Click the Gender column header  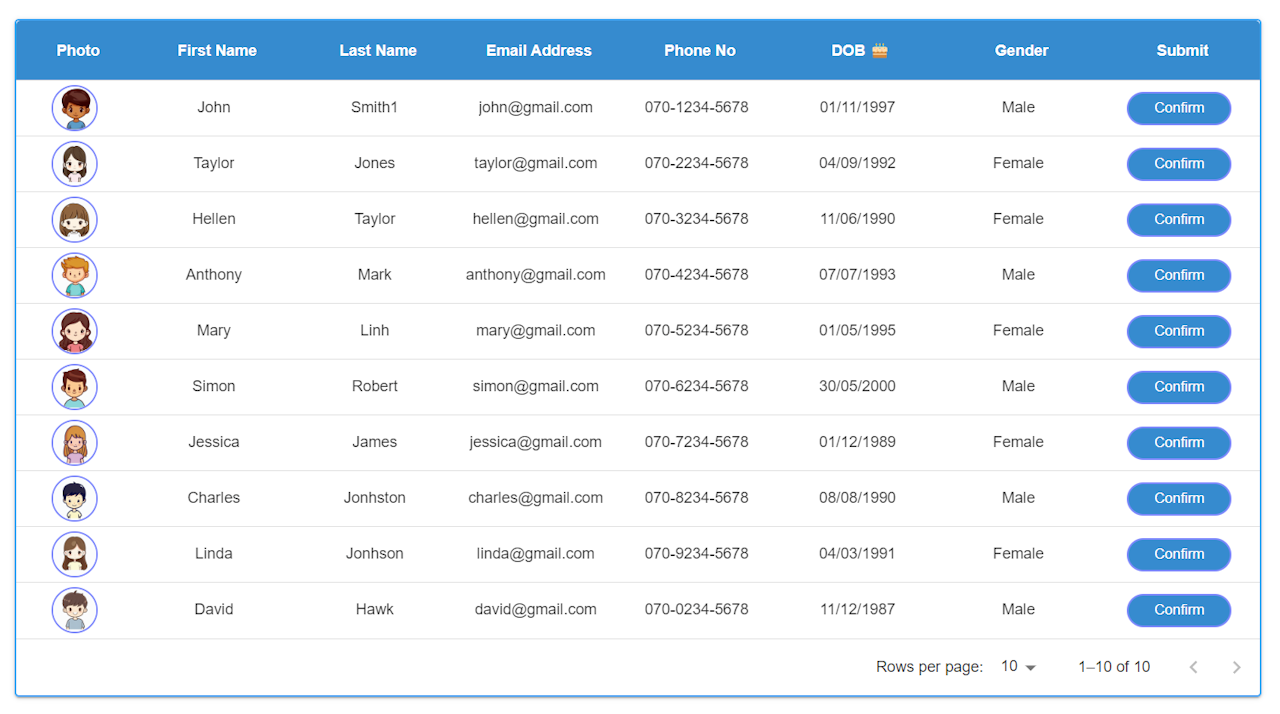click(1022, 50)
